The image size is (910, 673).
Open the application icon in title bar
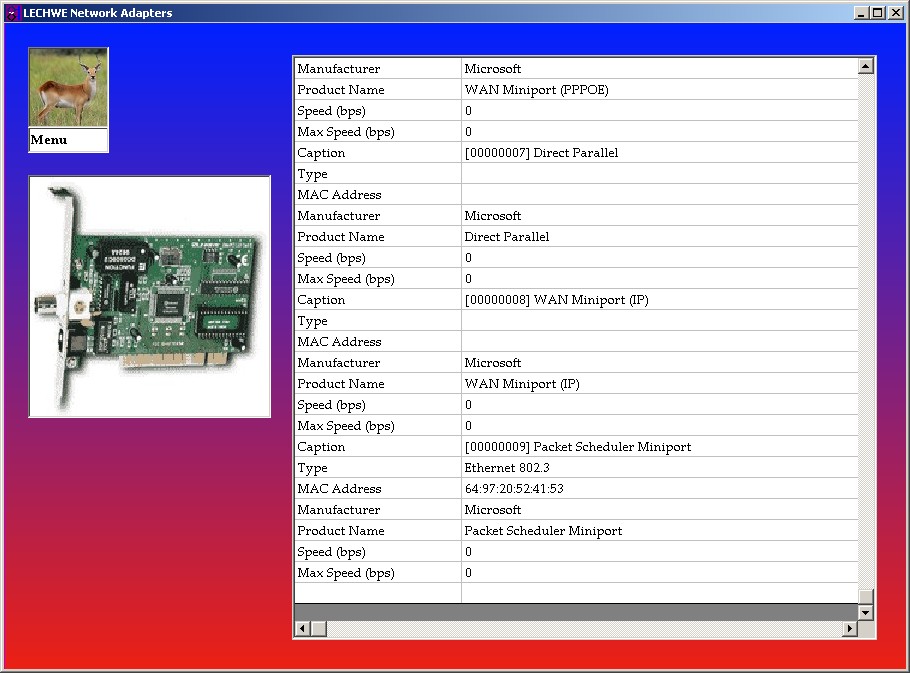pos(12,13)
